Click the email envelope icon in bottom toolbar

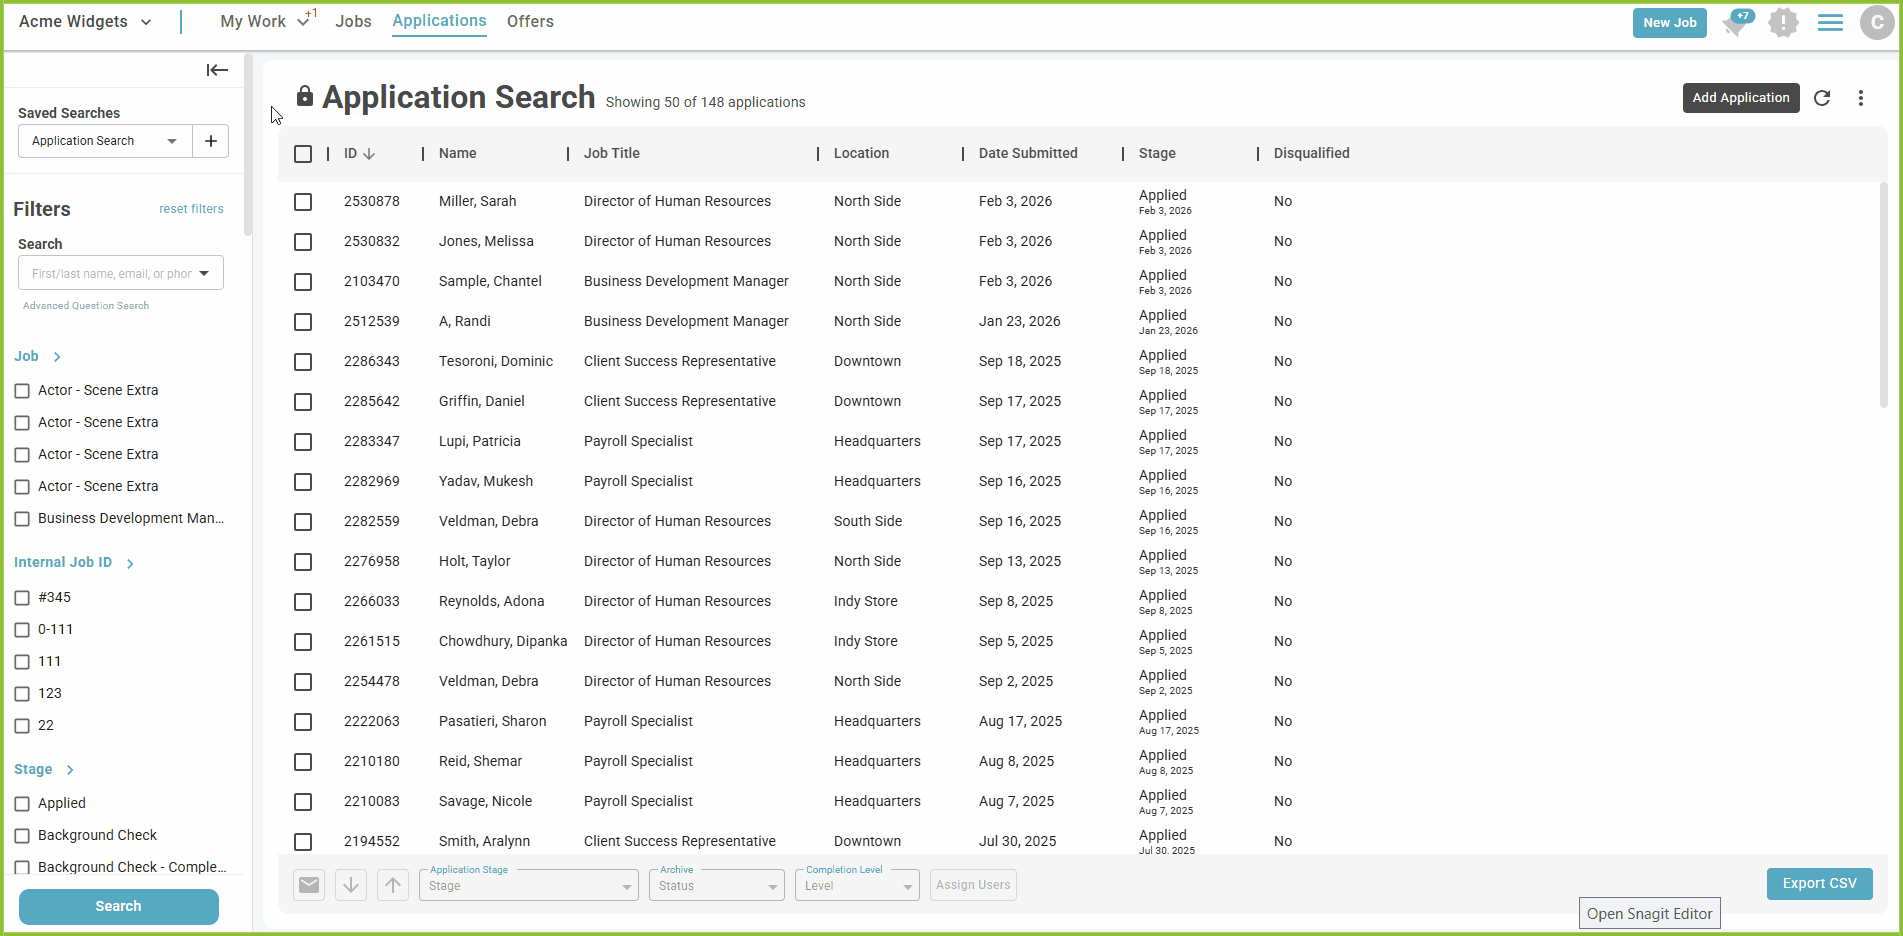pyautogui.click(x=309, y=885)
